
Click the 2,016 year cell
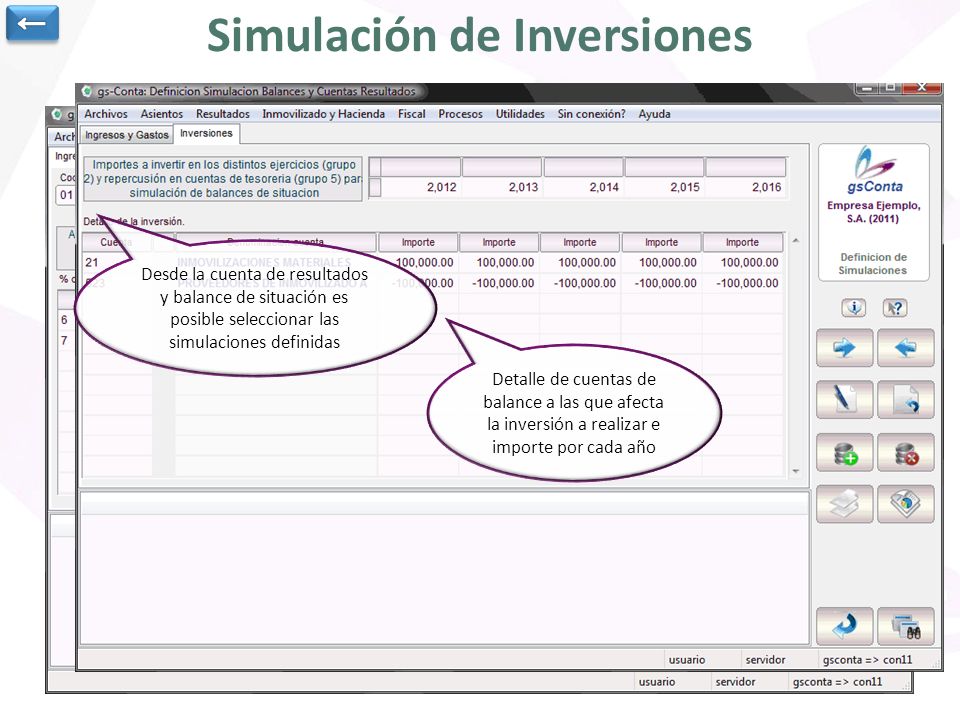(x=746, y=187)
